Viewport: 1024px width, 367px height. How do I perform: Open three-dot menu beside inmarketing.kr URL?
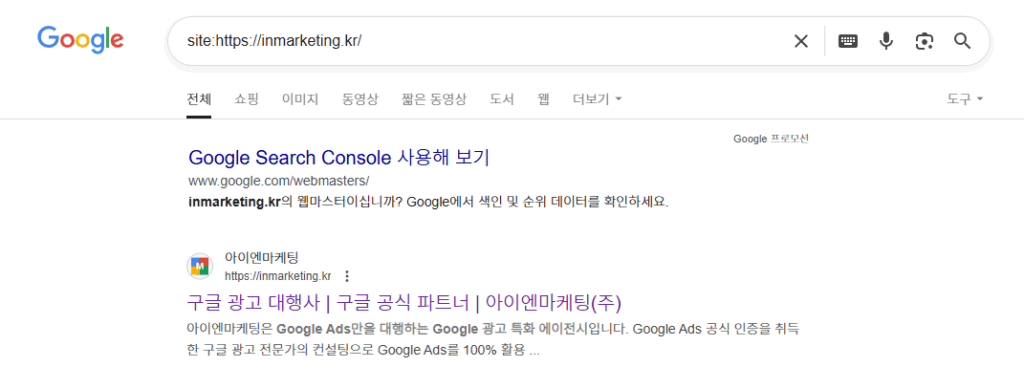click(x=347, y=276)
